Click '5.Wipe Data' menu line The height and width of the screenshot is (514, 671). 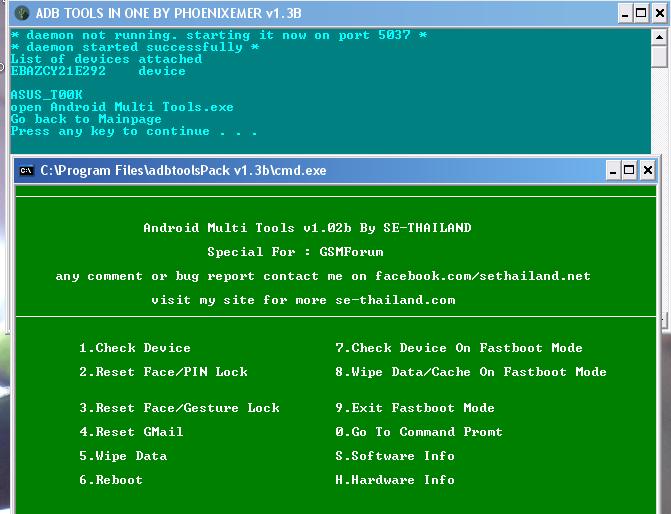click(123, 455)
